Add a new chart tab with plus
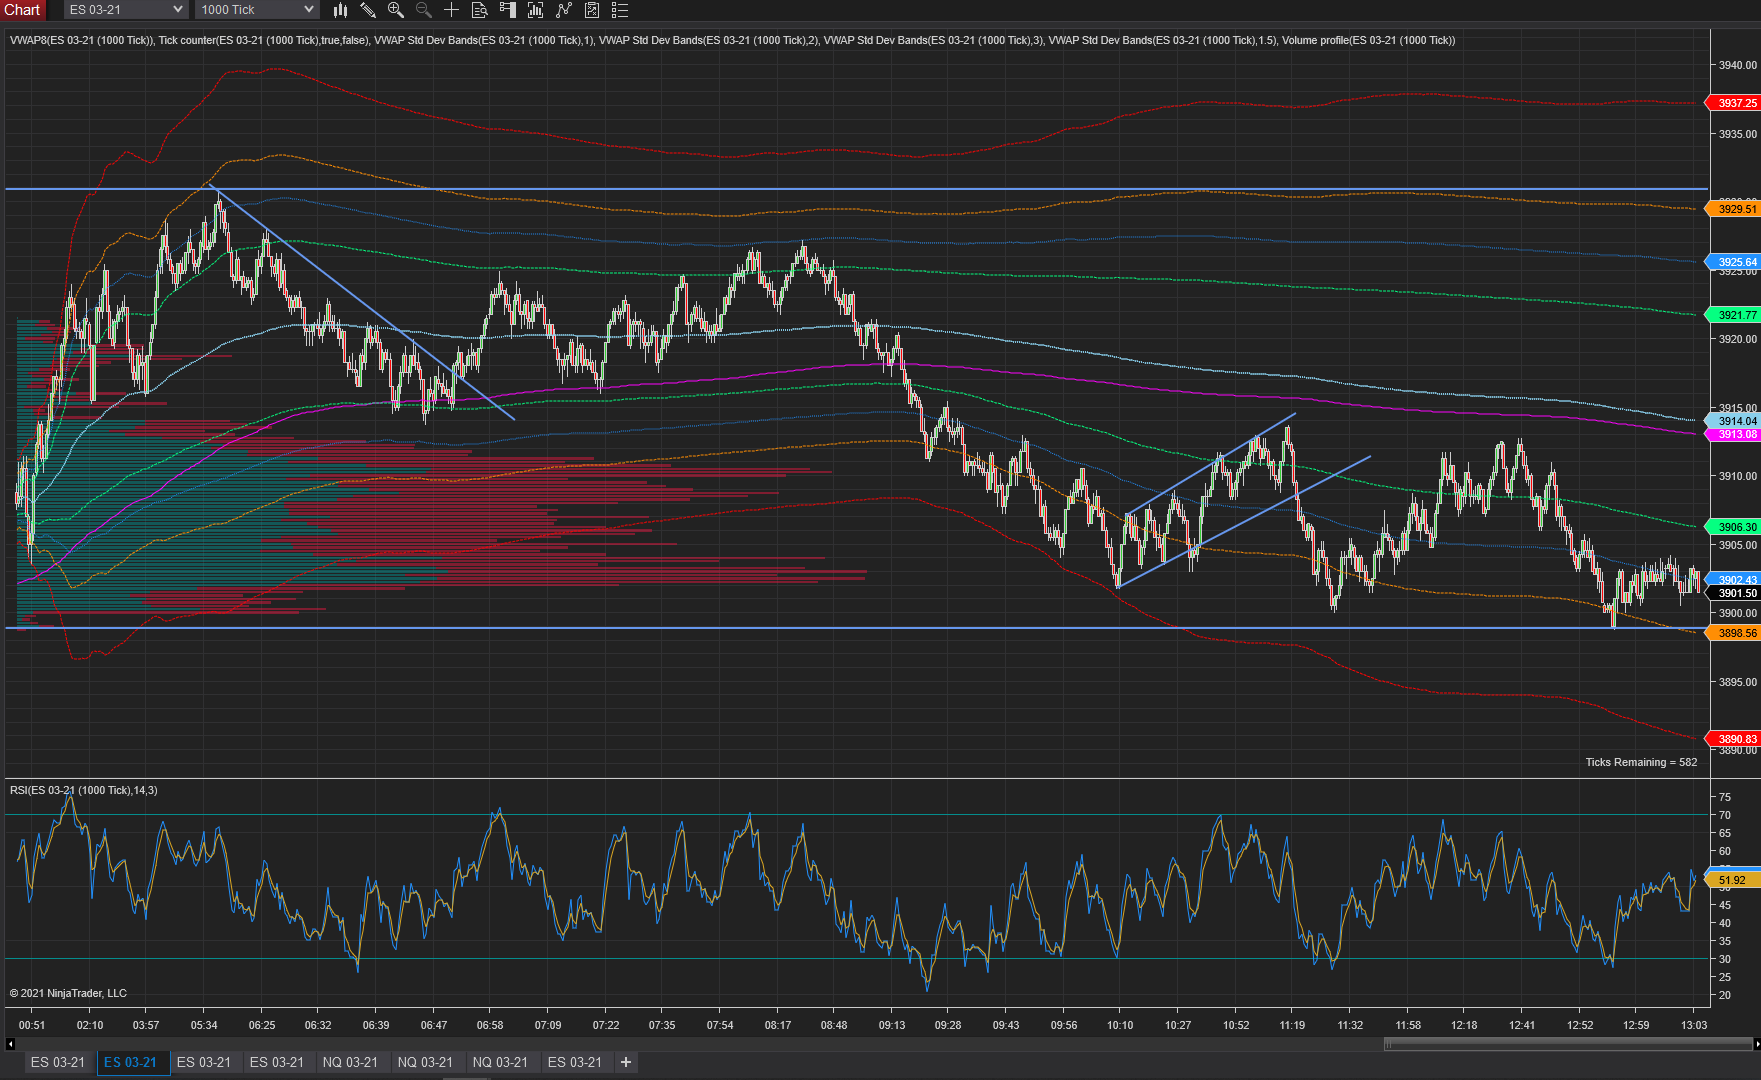The height and width of the screenshot is (1080, 1761). click(626, 1062)
